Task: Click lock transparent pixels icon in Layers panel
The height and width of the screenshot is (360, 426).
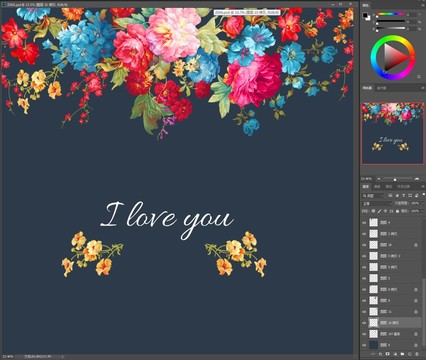Action: 373,211
